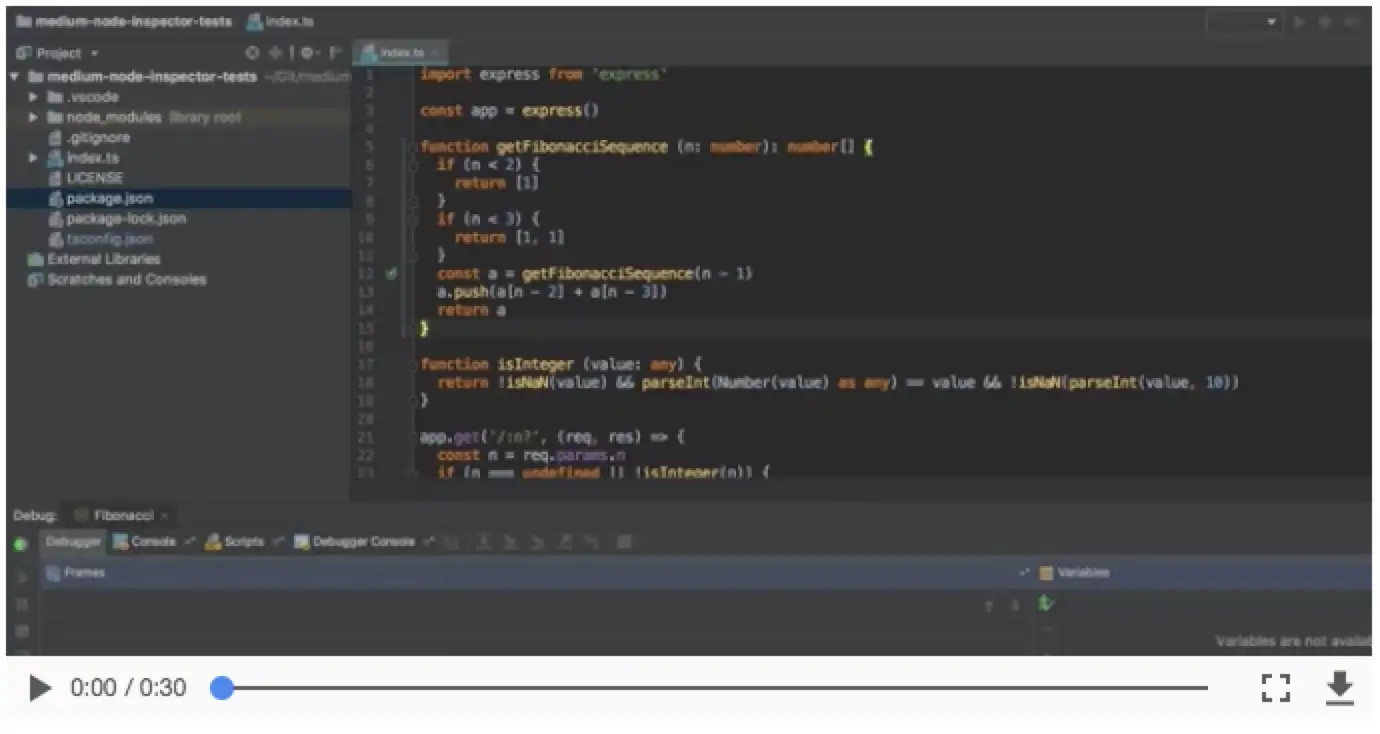This screenshot has height=734, width=1380.
Task: Select the .vscode folder label
Action: [92, 97]
